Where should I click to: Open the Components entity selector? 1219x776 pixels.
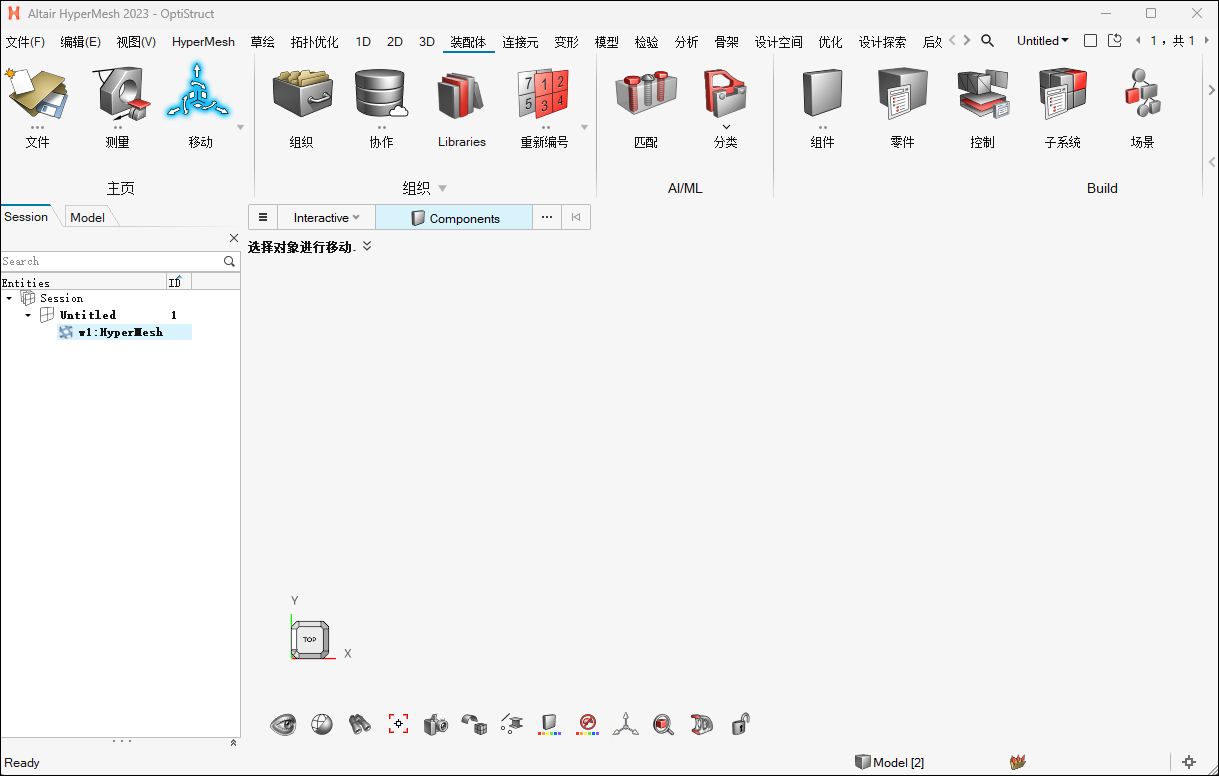click(454, 217)
